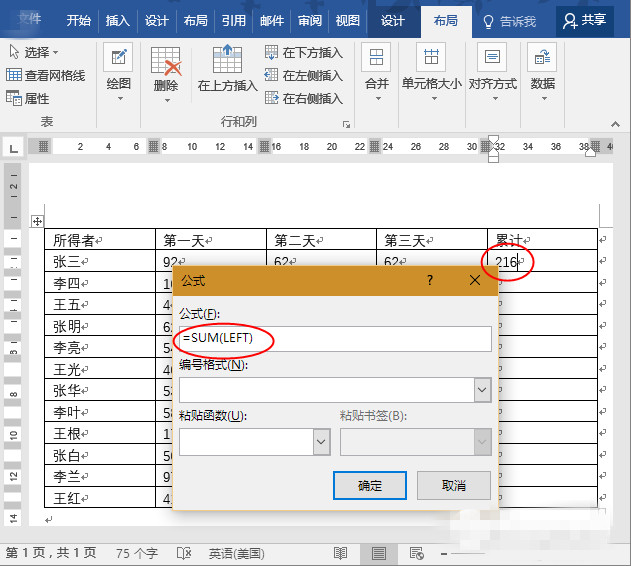Select Insert Left option
The height and width of the screenshot is (566, 631).
304,75
